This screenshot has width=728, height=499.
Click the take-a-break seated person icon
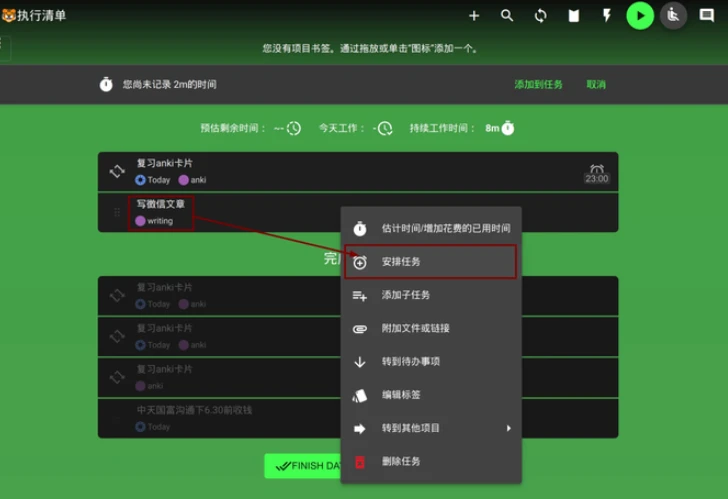pos(673,16)
